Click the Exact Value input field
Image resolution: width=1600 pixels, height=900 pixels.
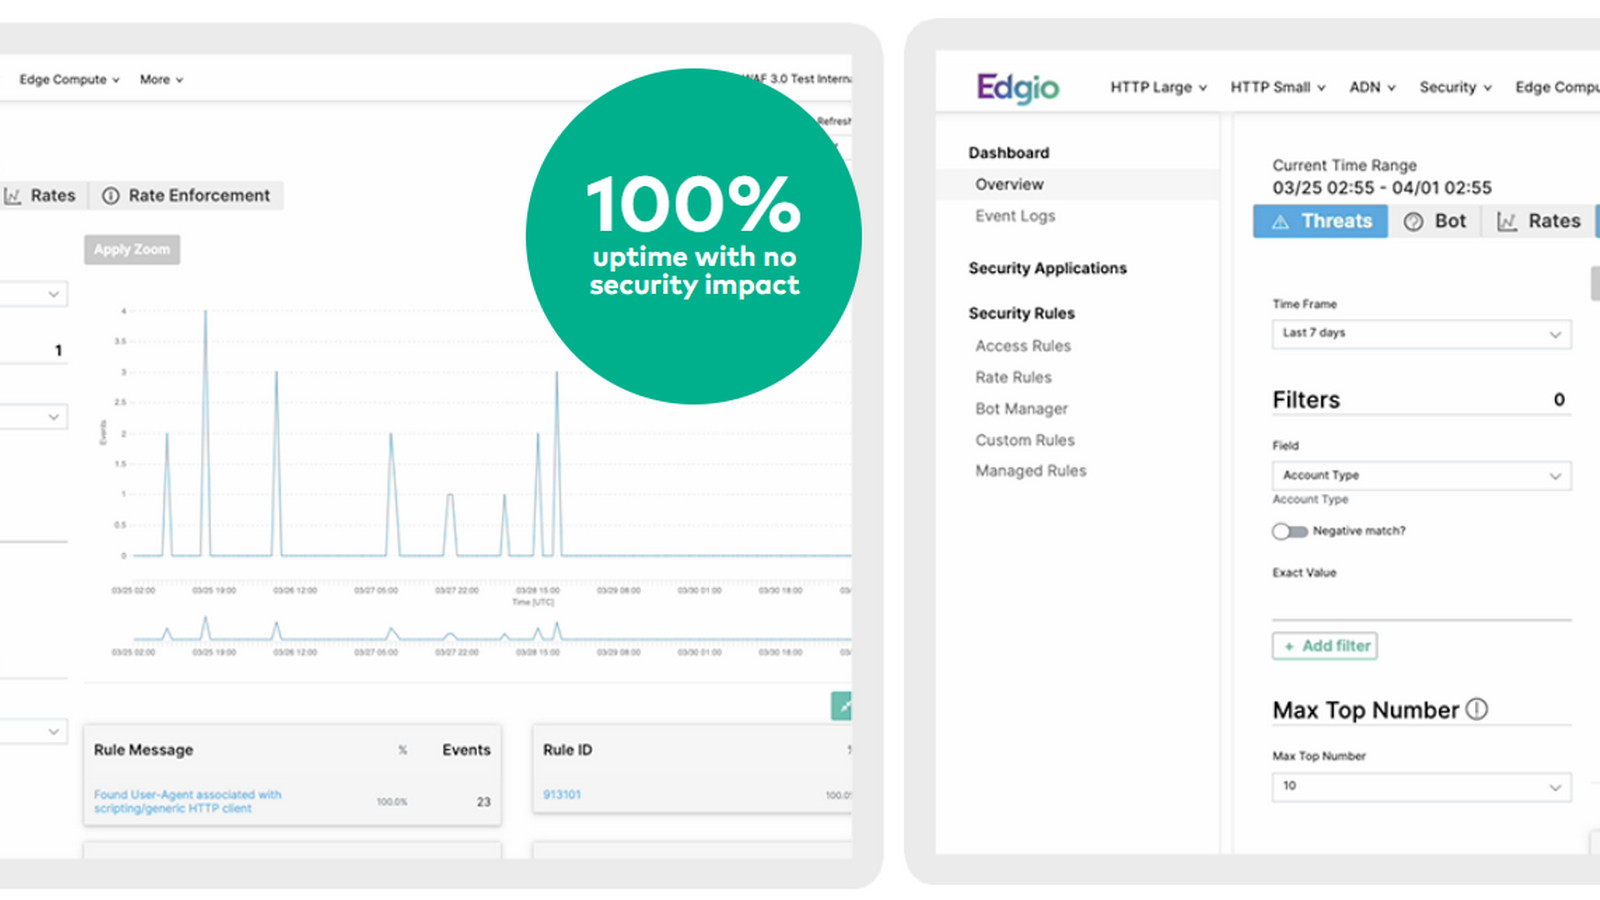[1421, 604]
